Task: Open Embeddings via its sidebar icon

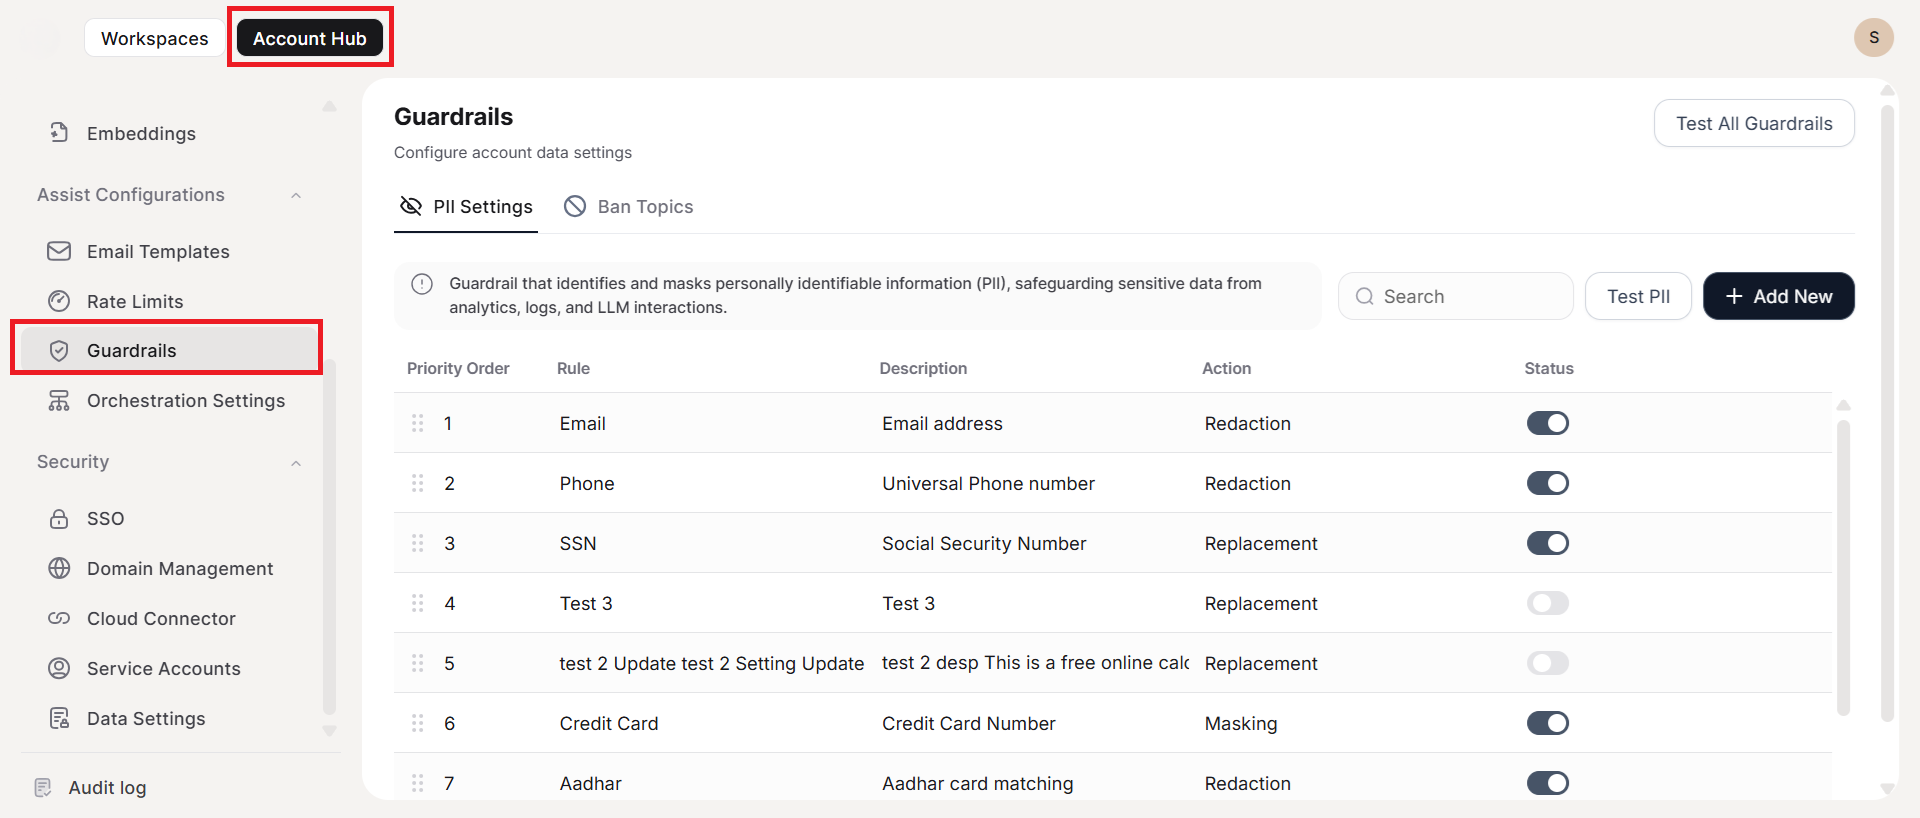Action: pos(59,133)
